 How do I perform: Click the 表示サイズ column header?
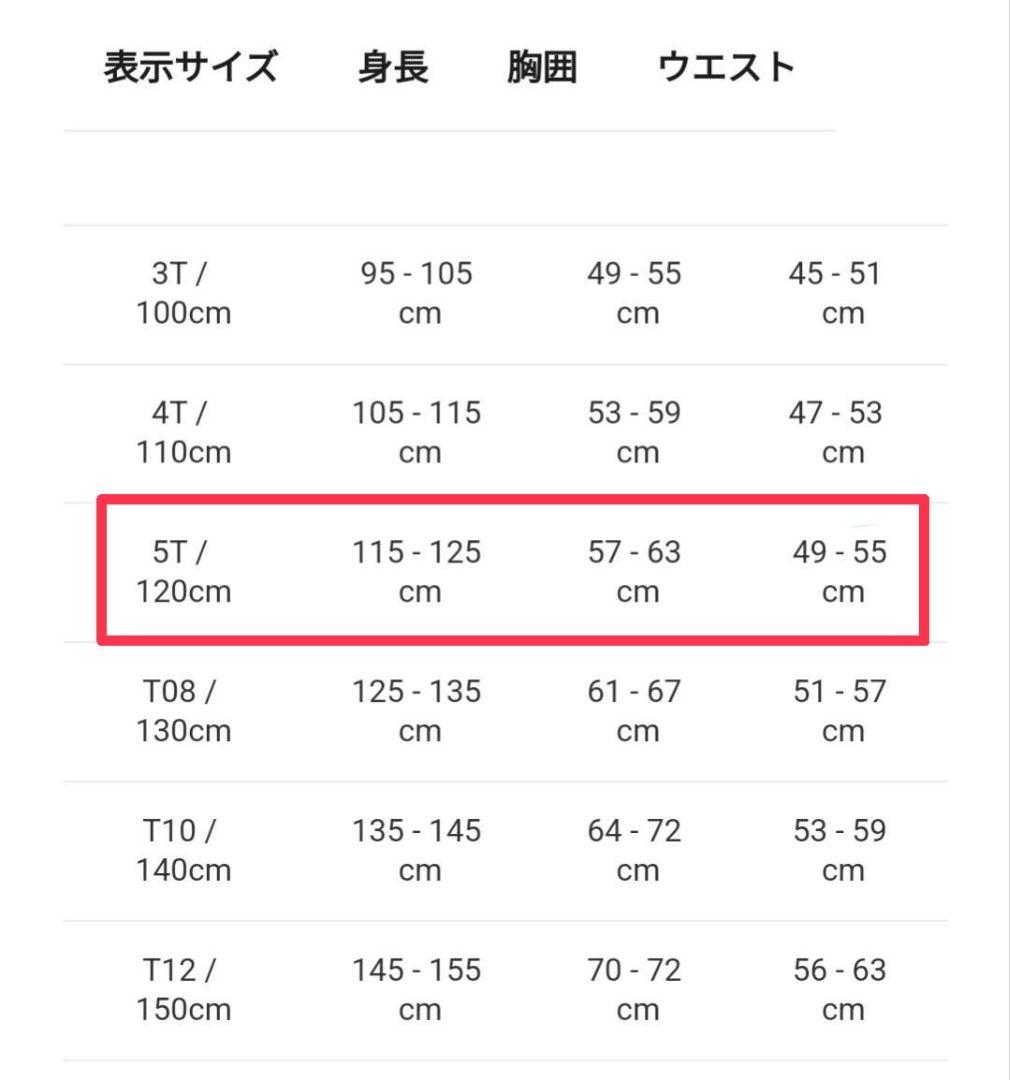(190, 68)
